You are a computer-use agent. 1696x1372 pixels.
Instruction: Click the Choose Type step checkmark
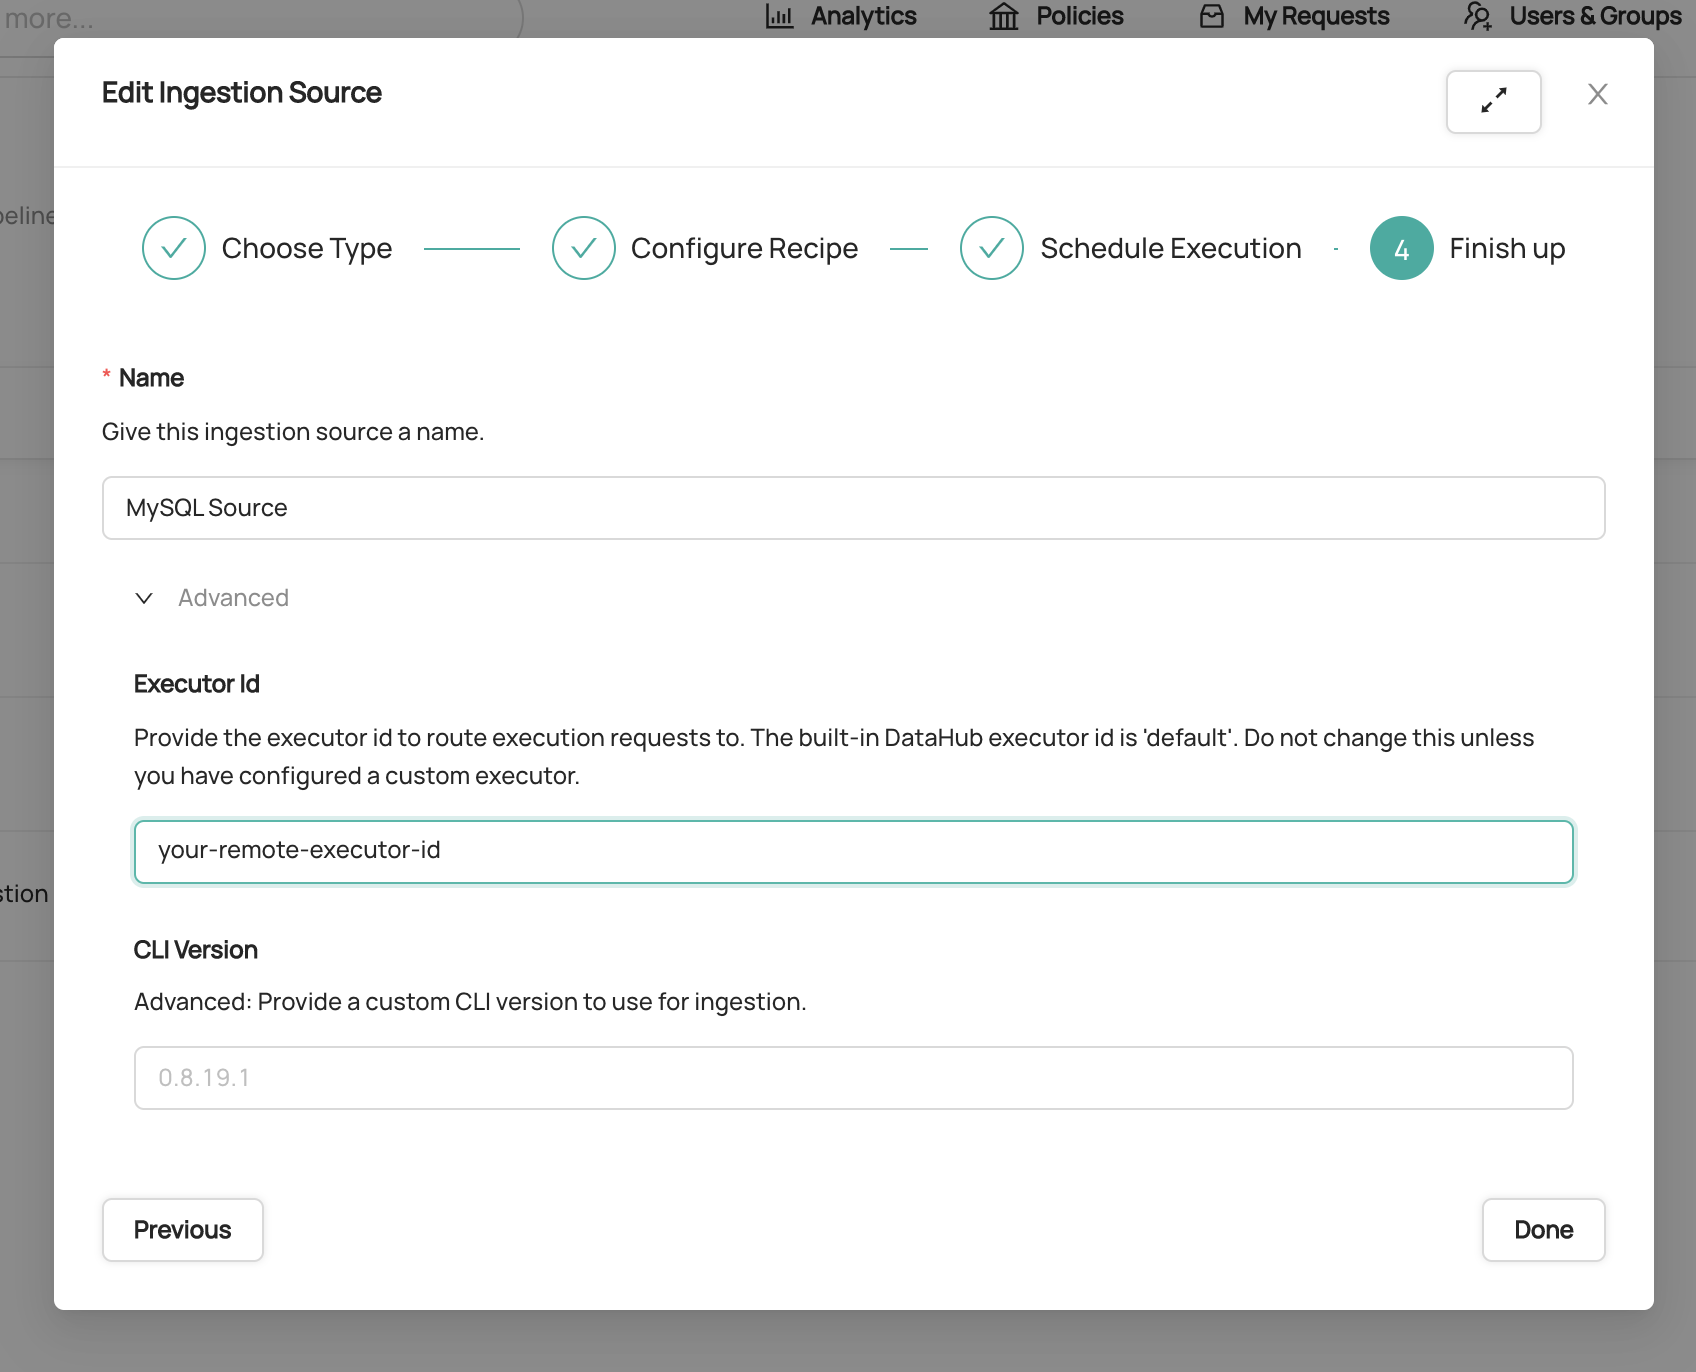coord(174,248)
